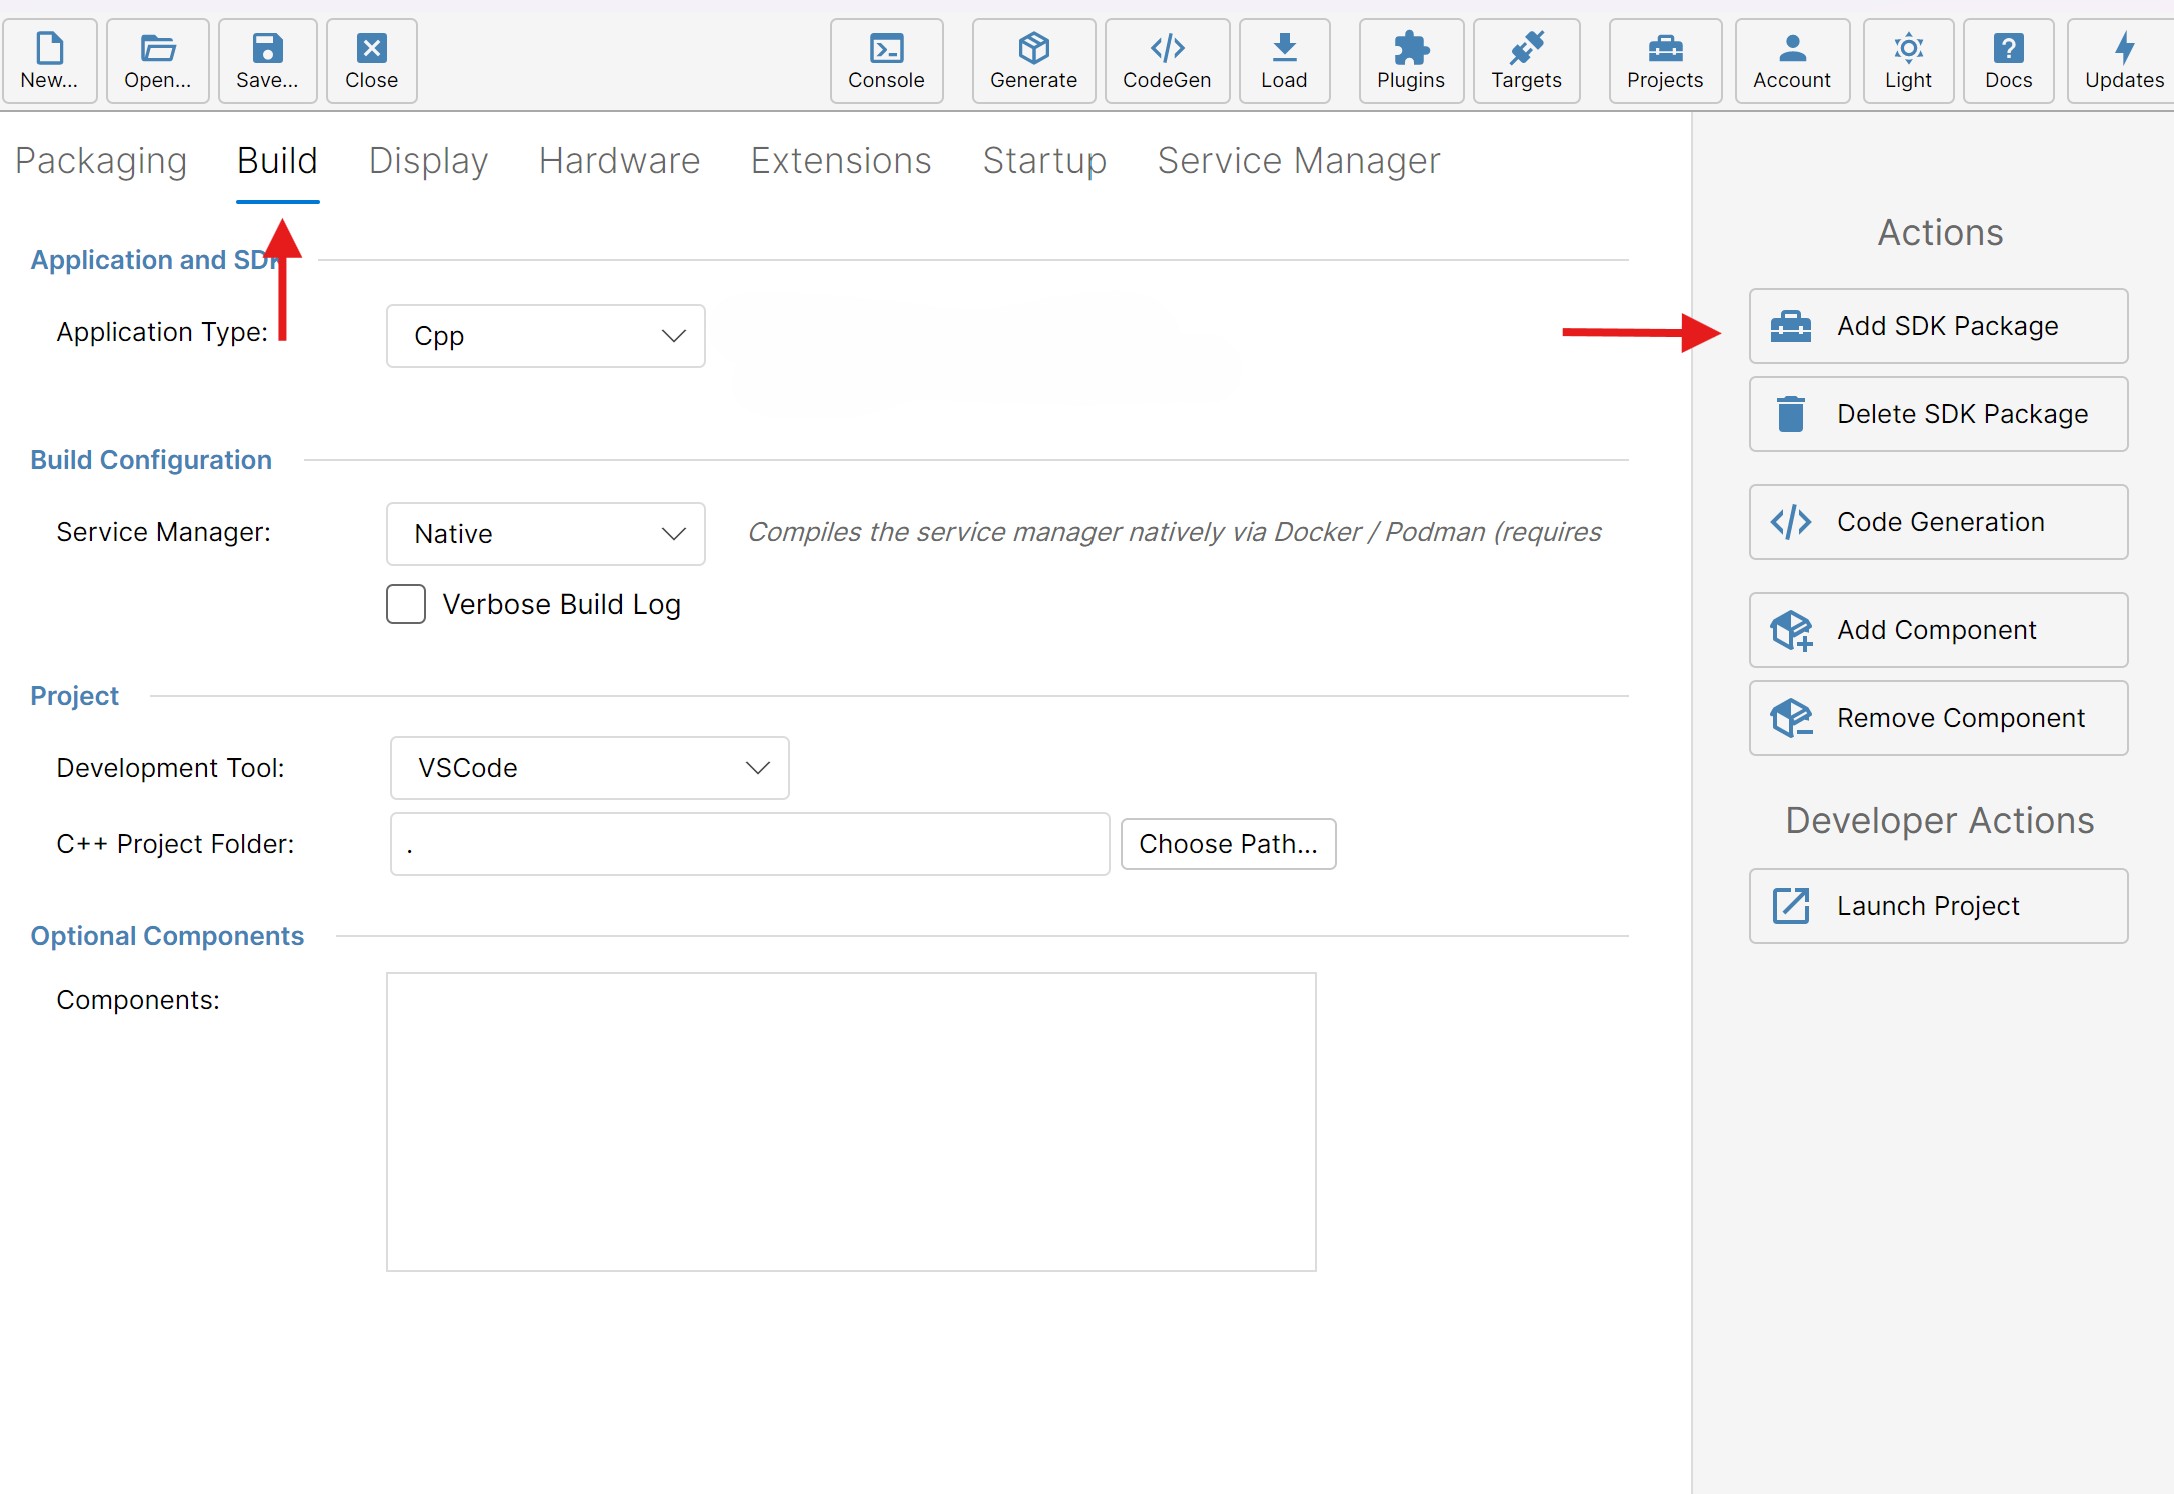Check for Updates via lightning icon
2174x1494 pixels.
coord(2123,61)
